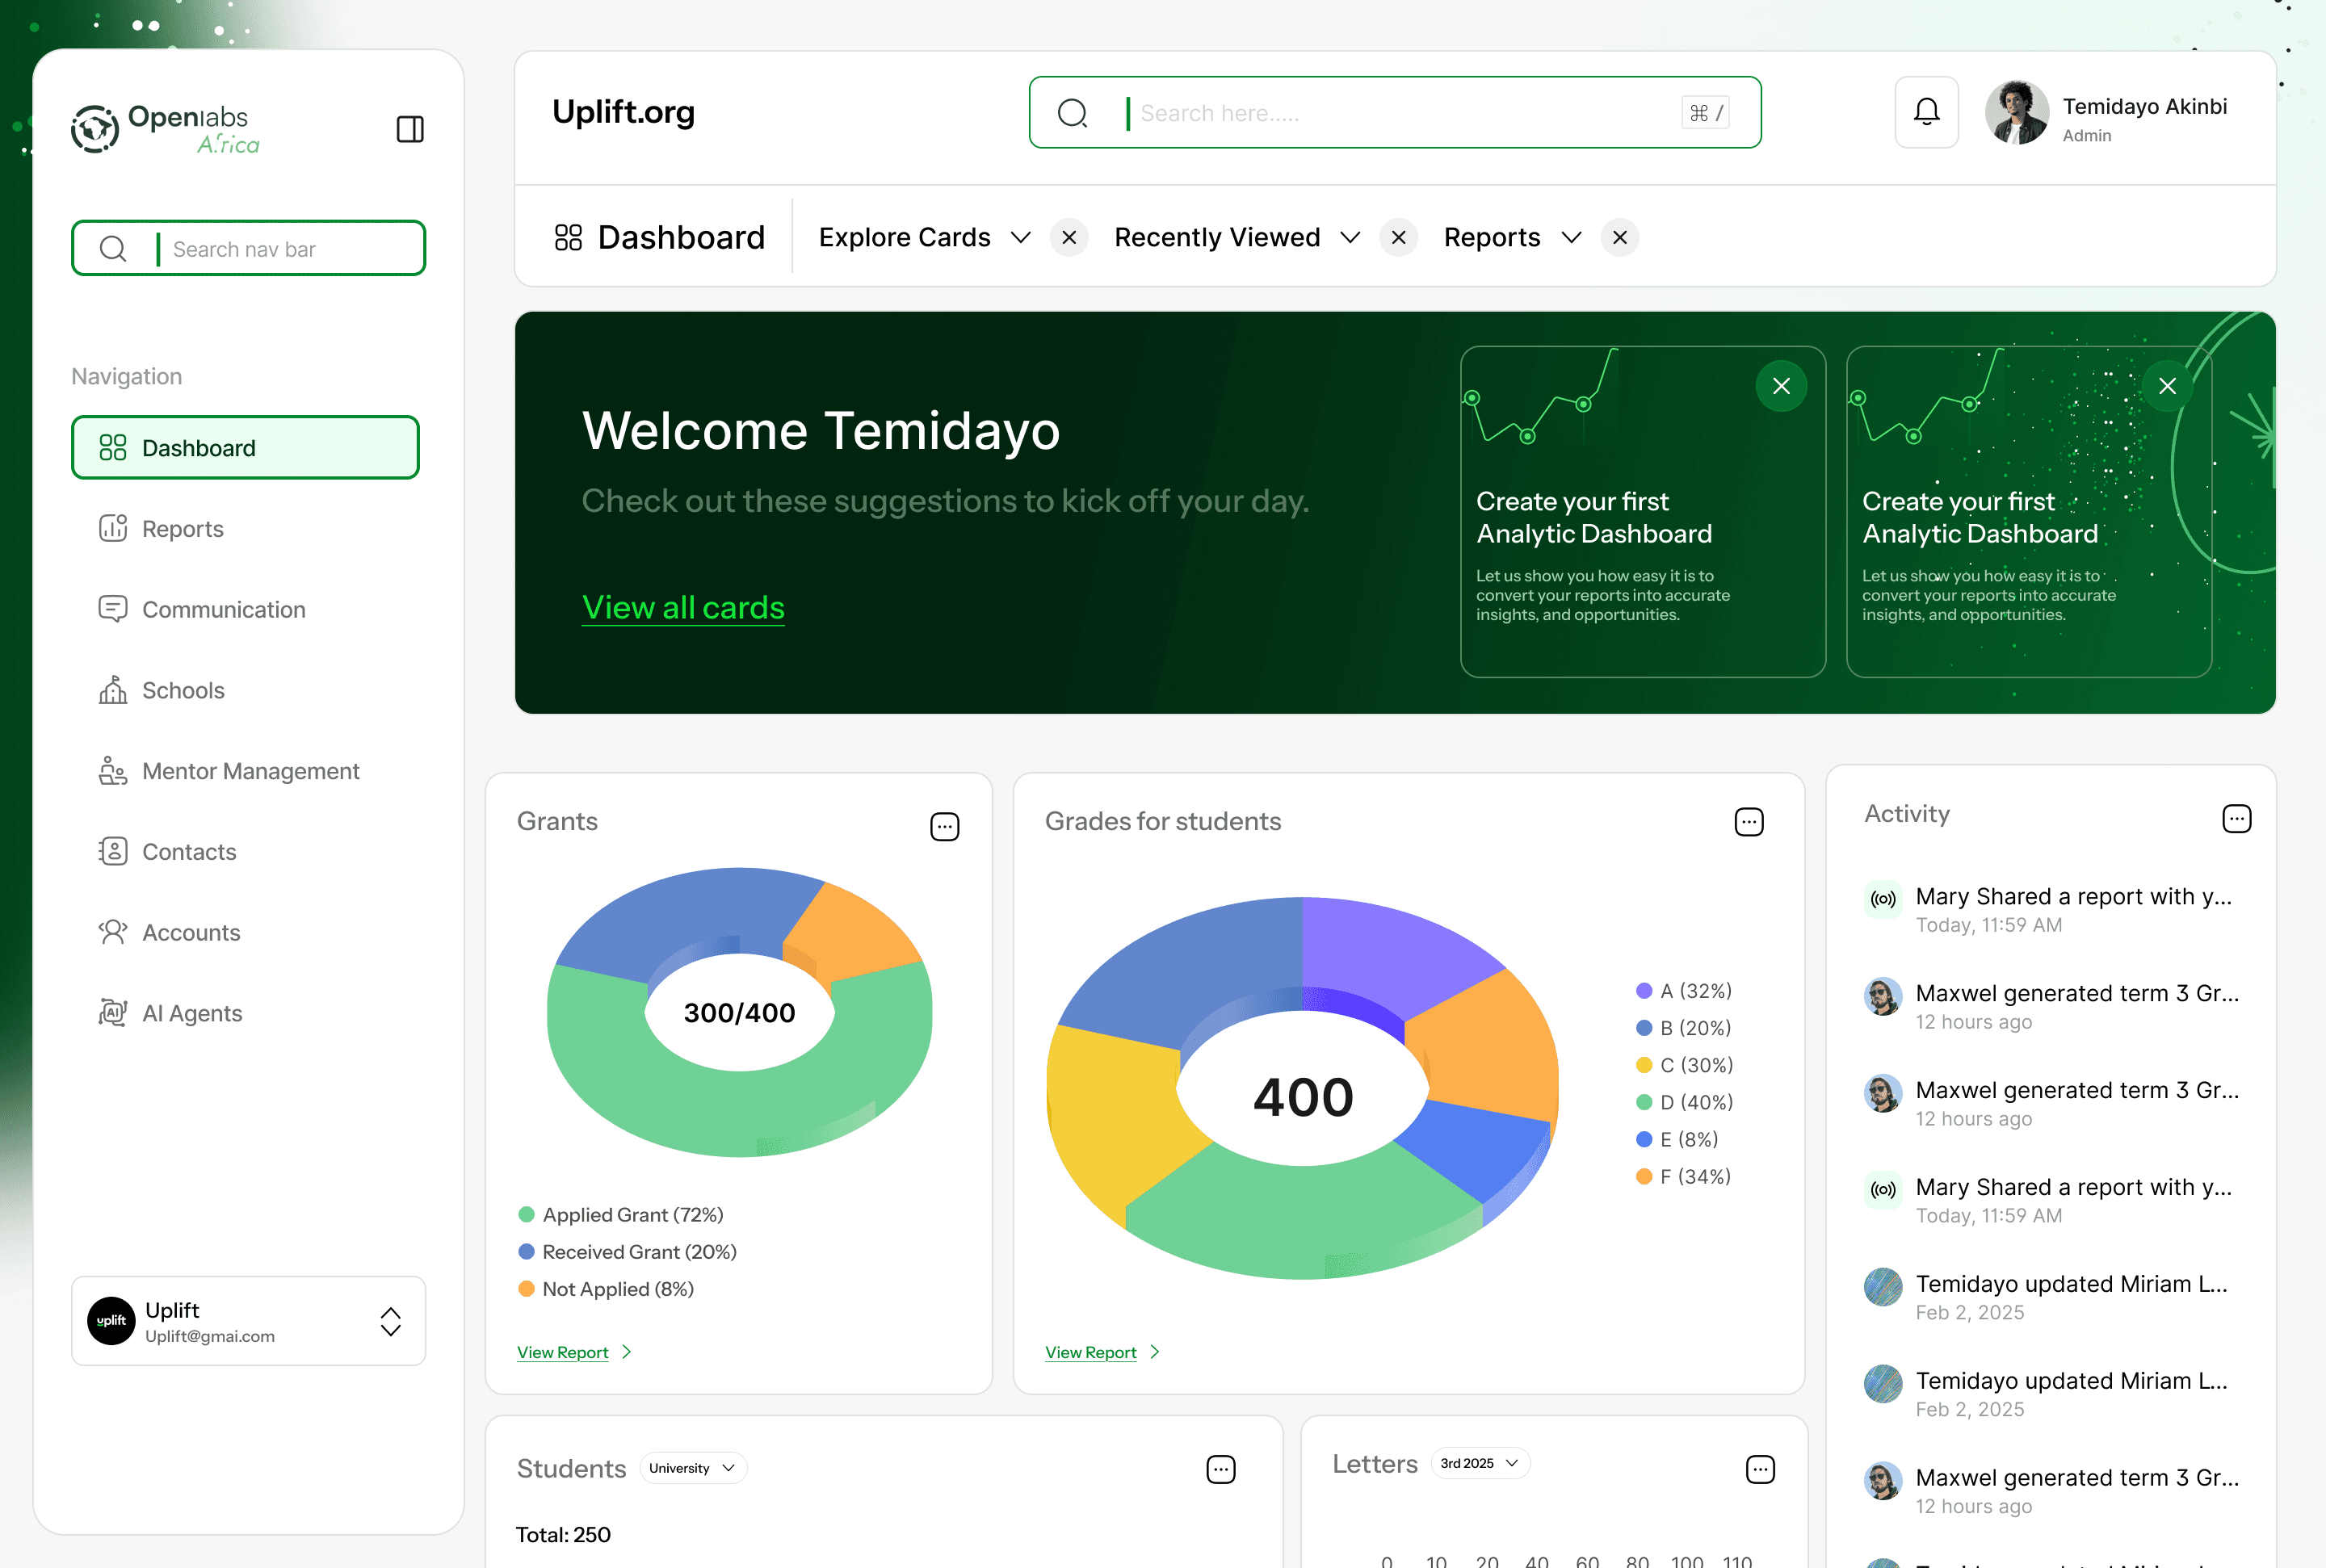The width and height of the screenshot is (2326, 1568).
Task: Close the first Analytic Dashboard suggestion card
Action: coord(1781,386)
